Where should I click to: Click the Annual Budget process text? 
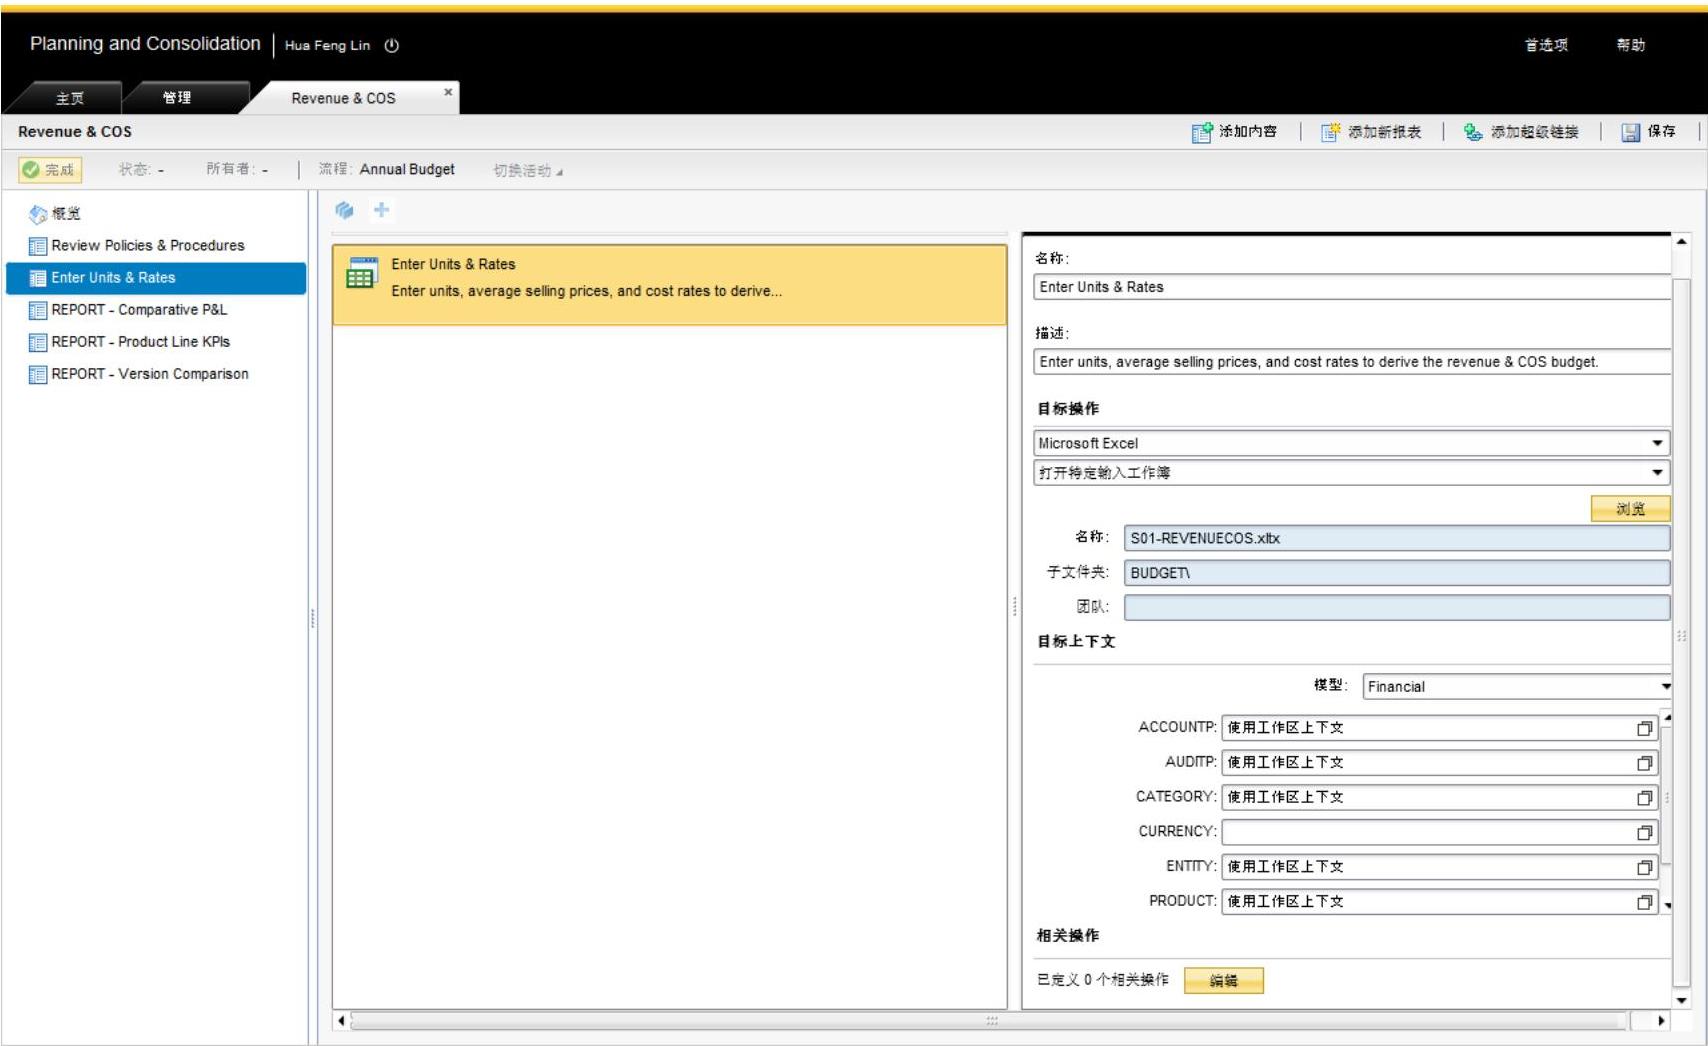click(x=407, y=170)
